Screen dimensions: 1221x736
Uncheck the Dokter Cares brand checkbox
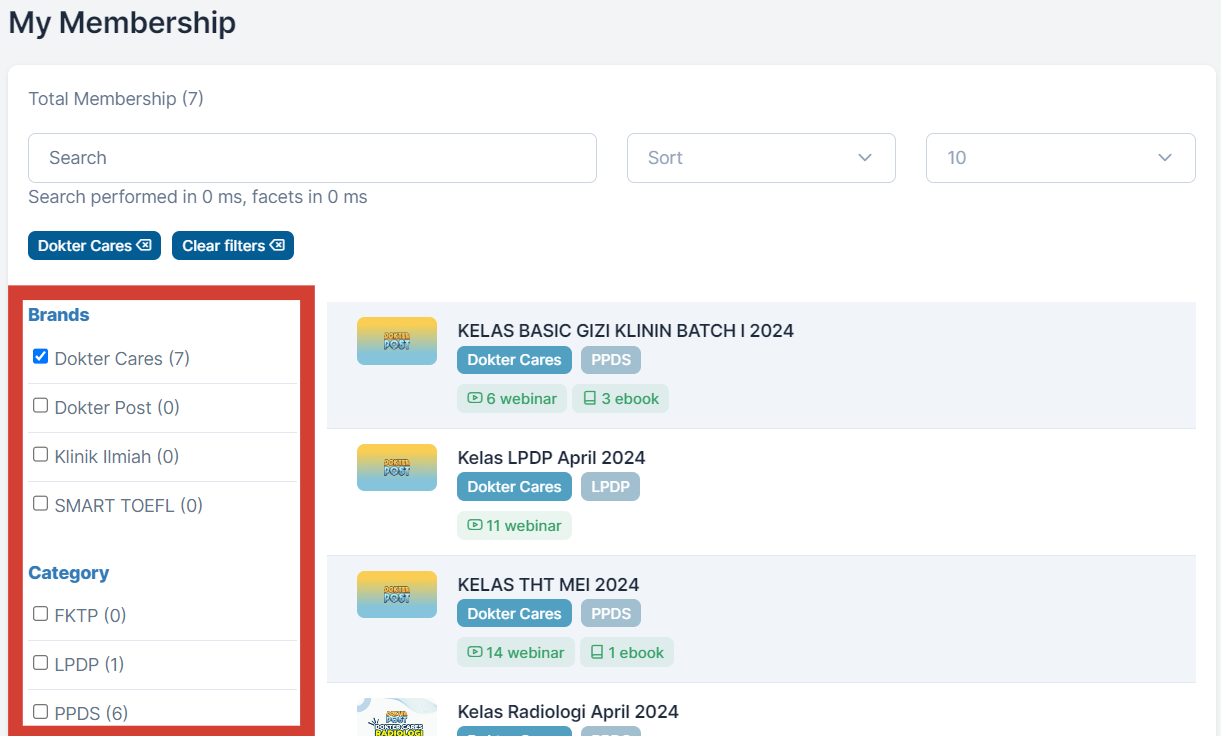[41, 357]
